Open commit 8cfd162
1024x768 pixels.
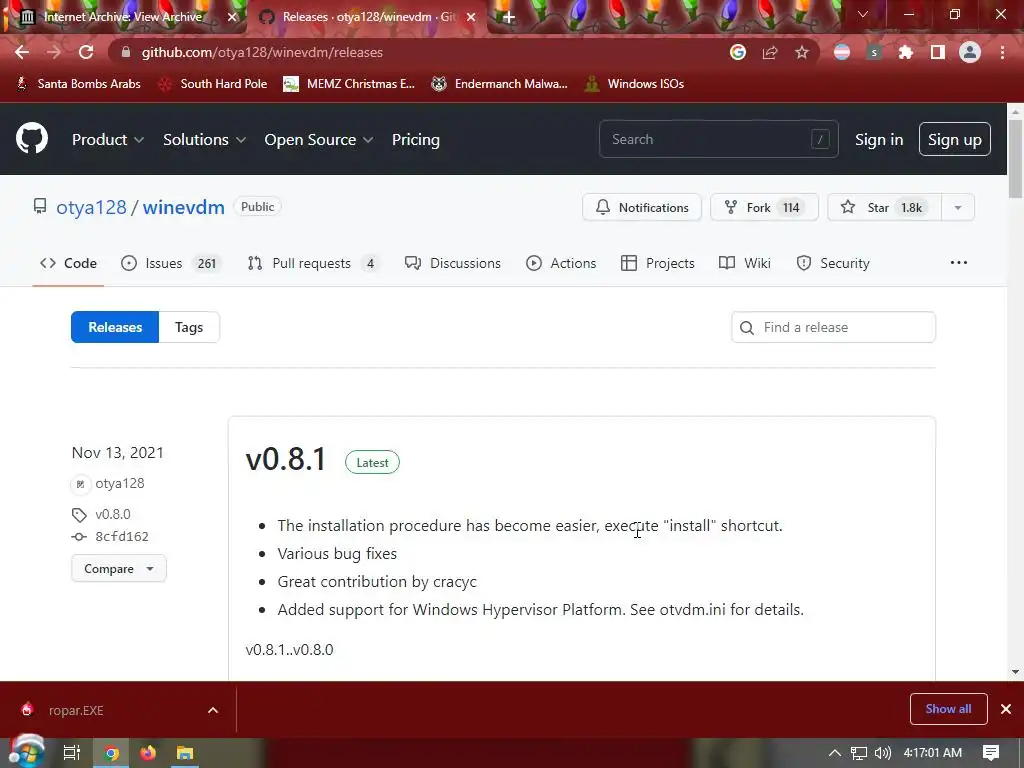[x=122, y=536]
